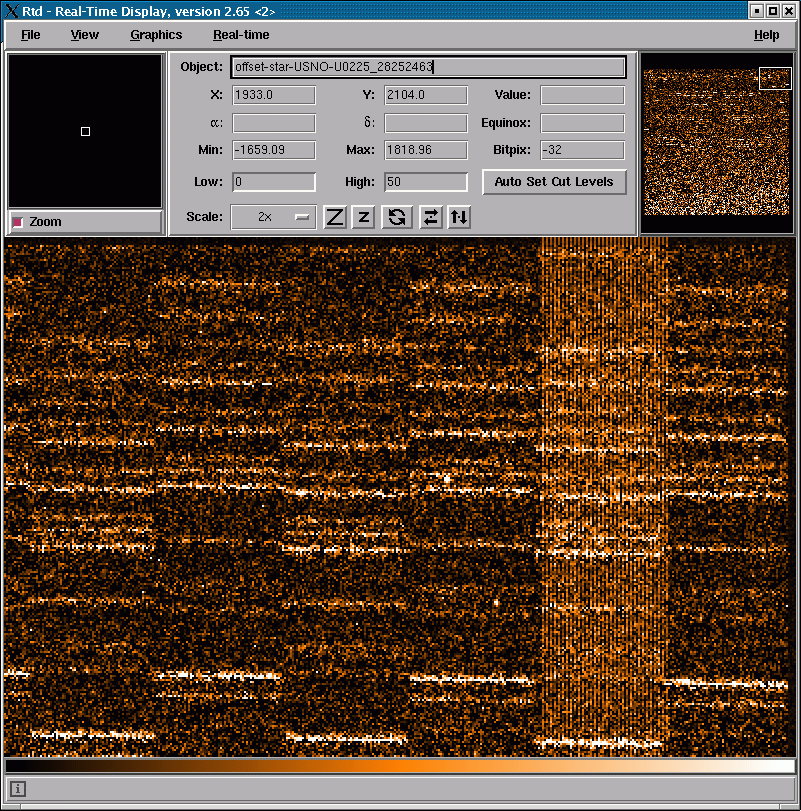
Task: Open the Help menu
Action: click(766, 35)
